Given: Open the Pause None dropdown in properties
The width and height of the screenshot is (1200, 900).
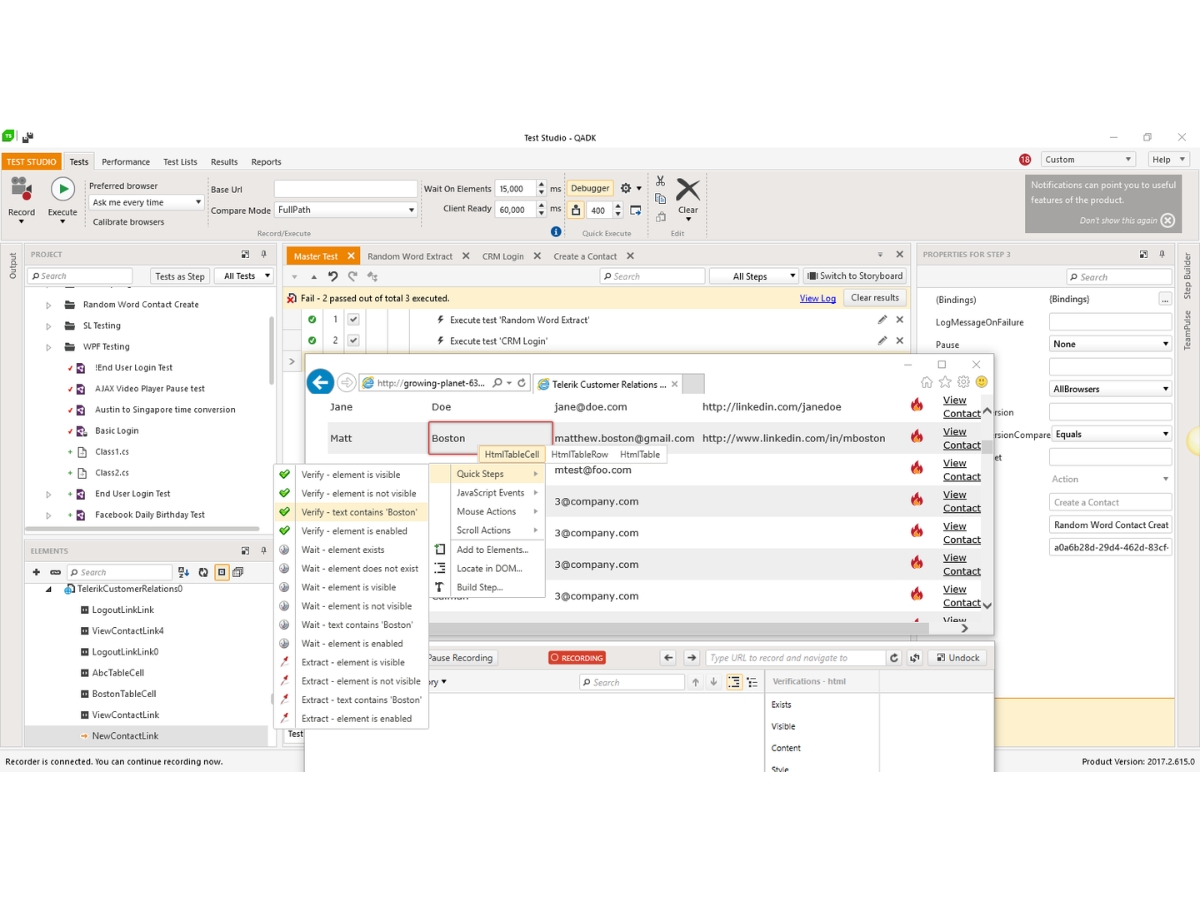Looking at the screenshot, I should (1110, 344).
